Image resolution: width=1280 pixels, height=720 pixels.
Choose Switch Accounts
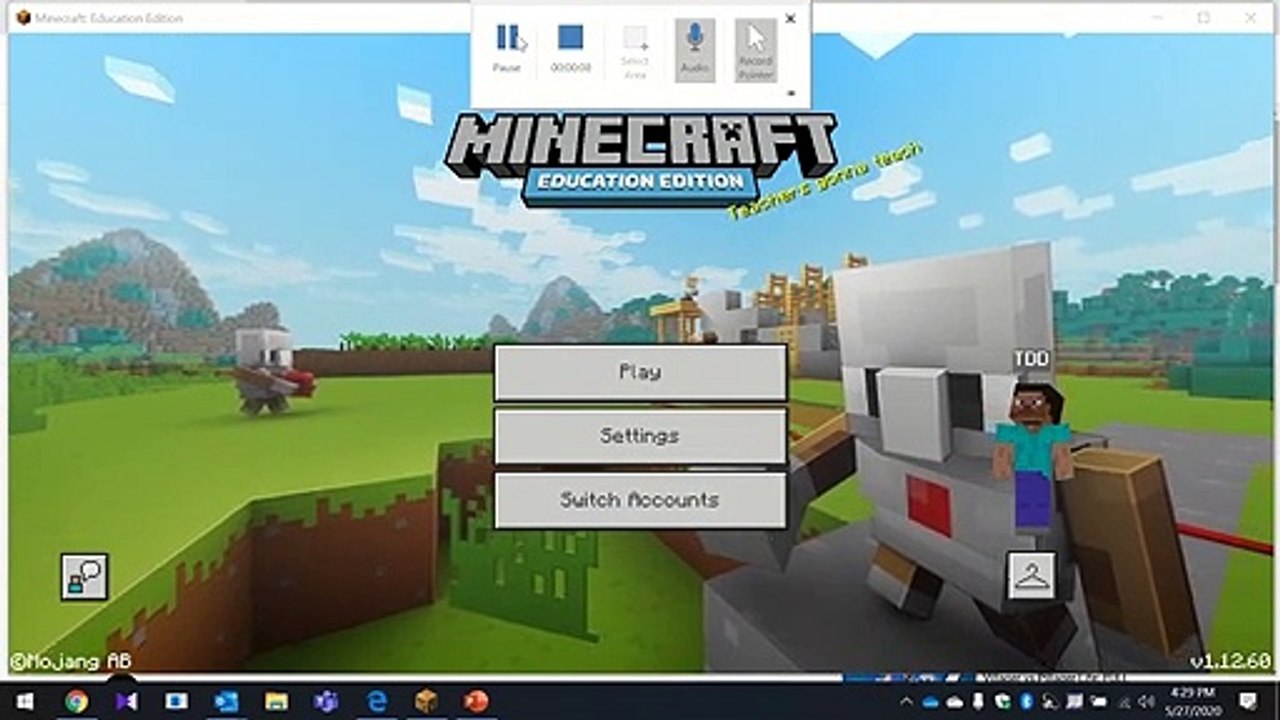tap(640, 500)
